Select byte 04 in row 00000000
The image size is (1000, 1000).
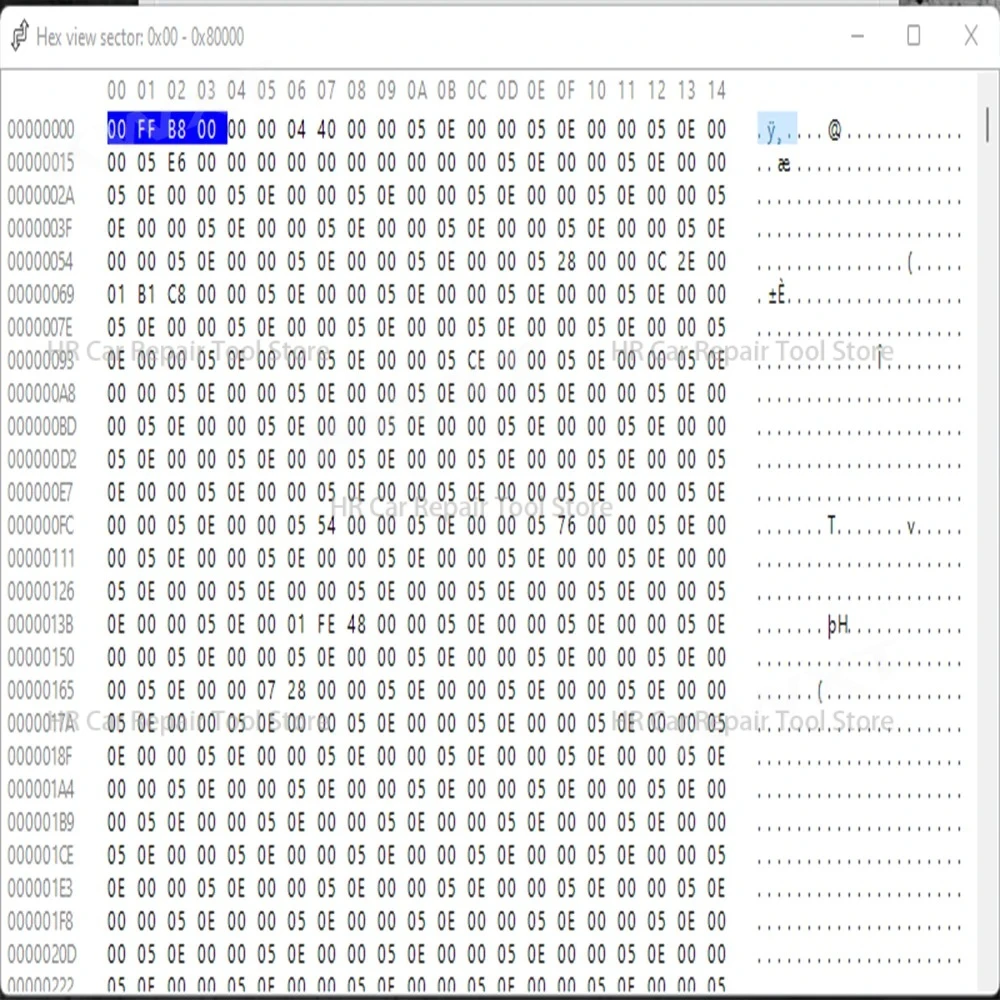[x=297, y=129]
